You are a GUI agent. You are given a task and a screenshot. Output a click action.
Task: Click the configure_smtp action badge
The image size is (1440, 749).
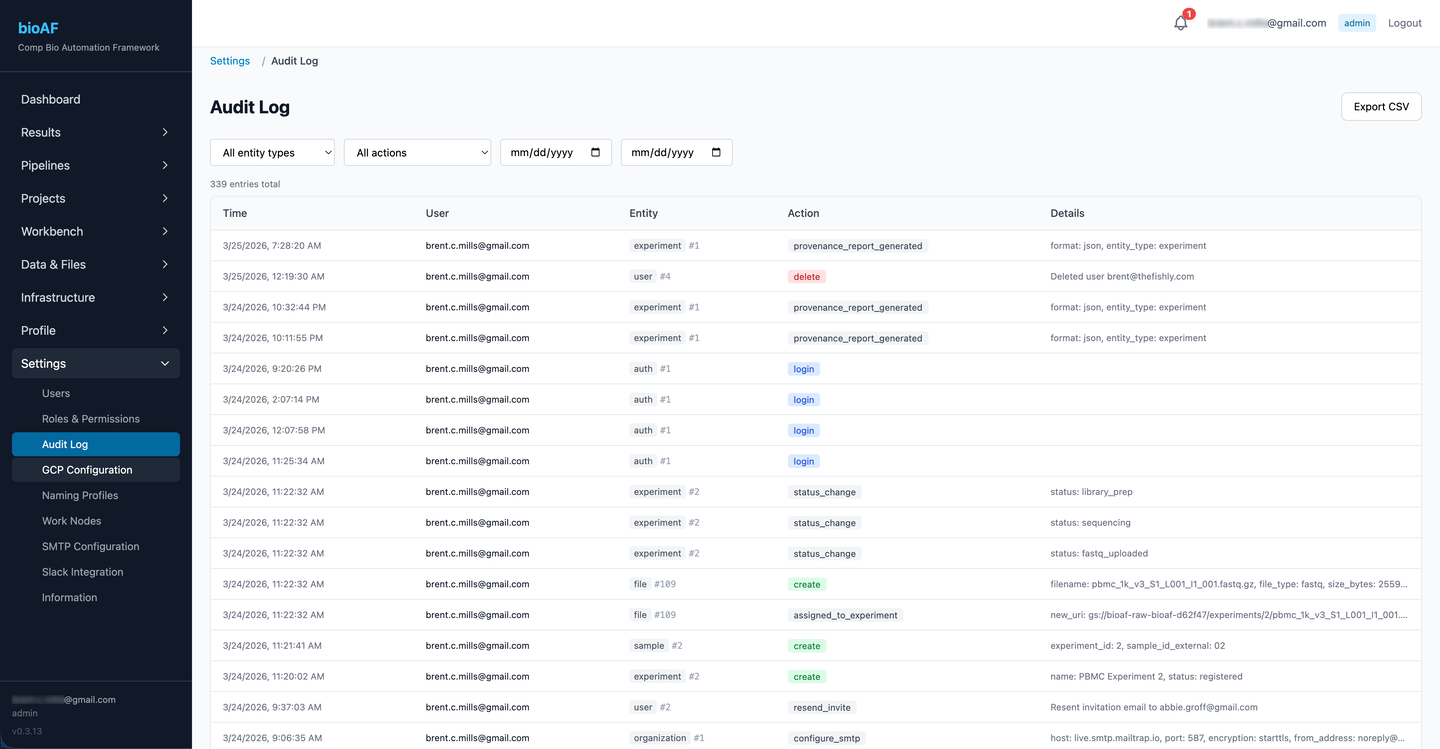click(x=827, y=738)
